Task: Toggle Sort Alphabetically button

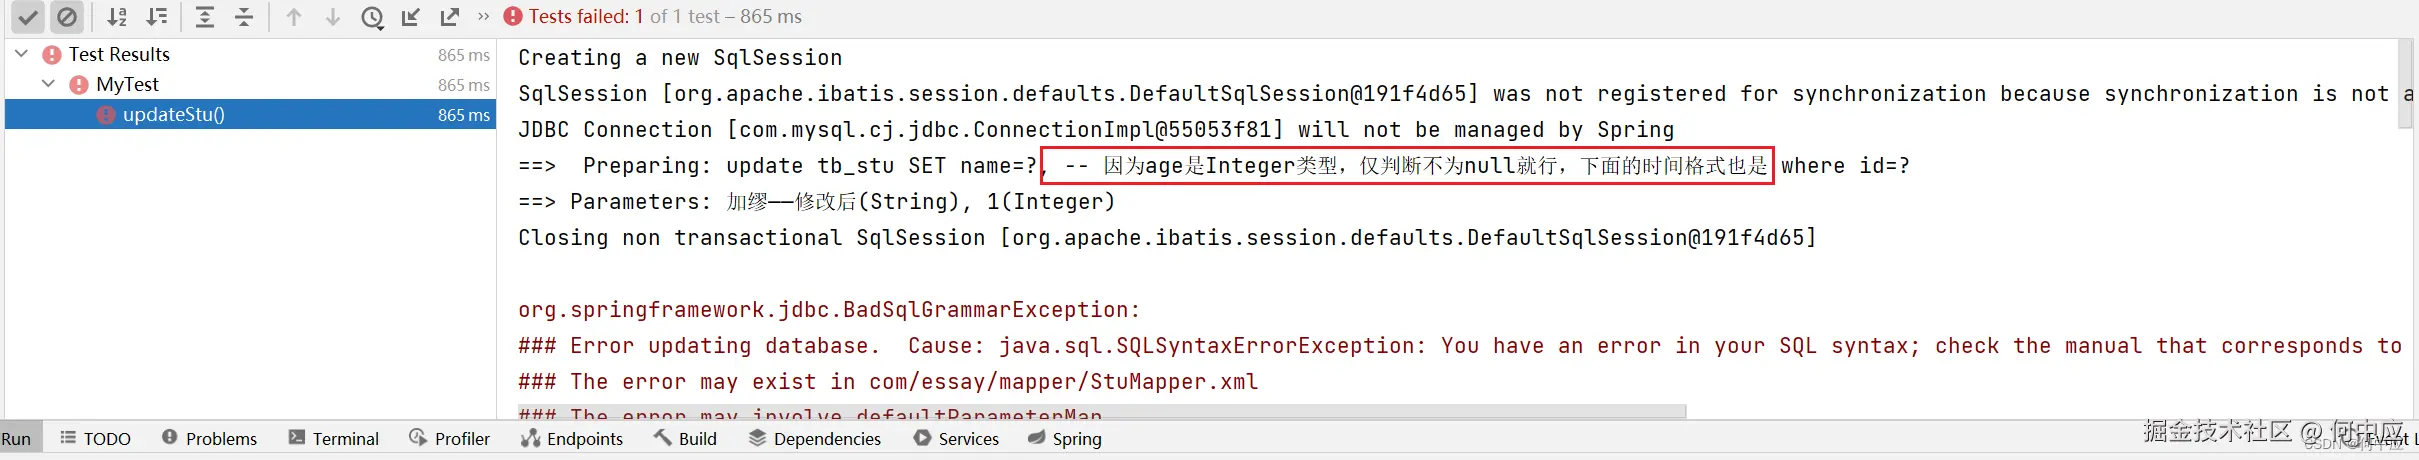Action: click(x=117, y=17)
